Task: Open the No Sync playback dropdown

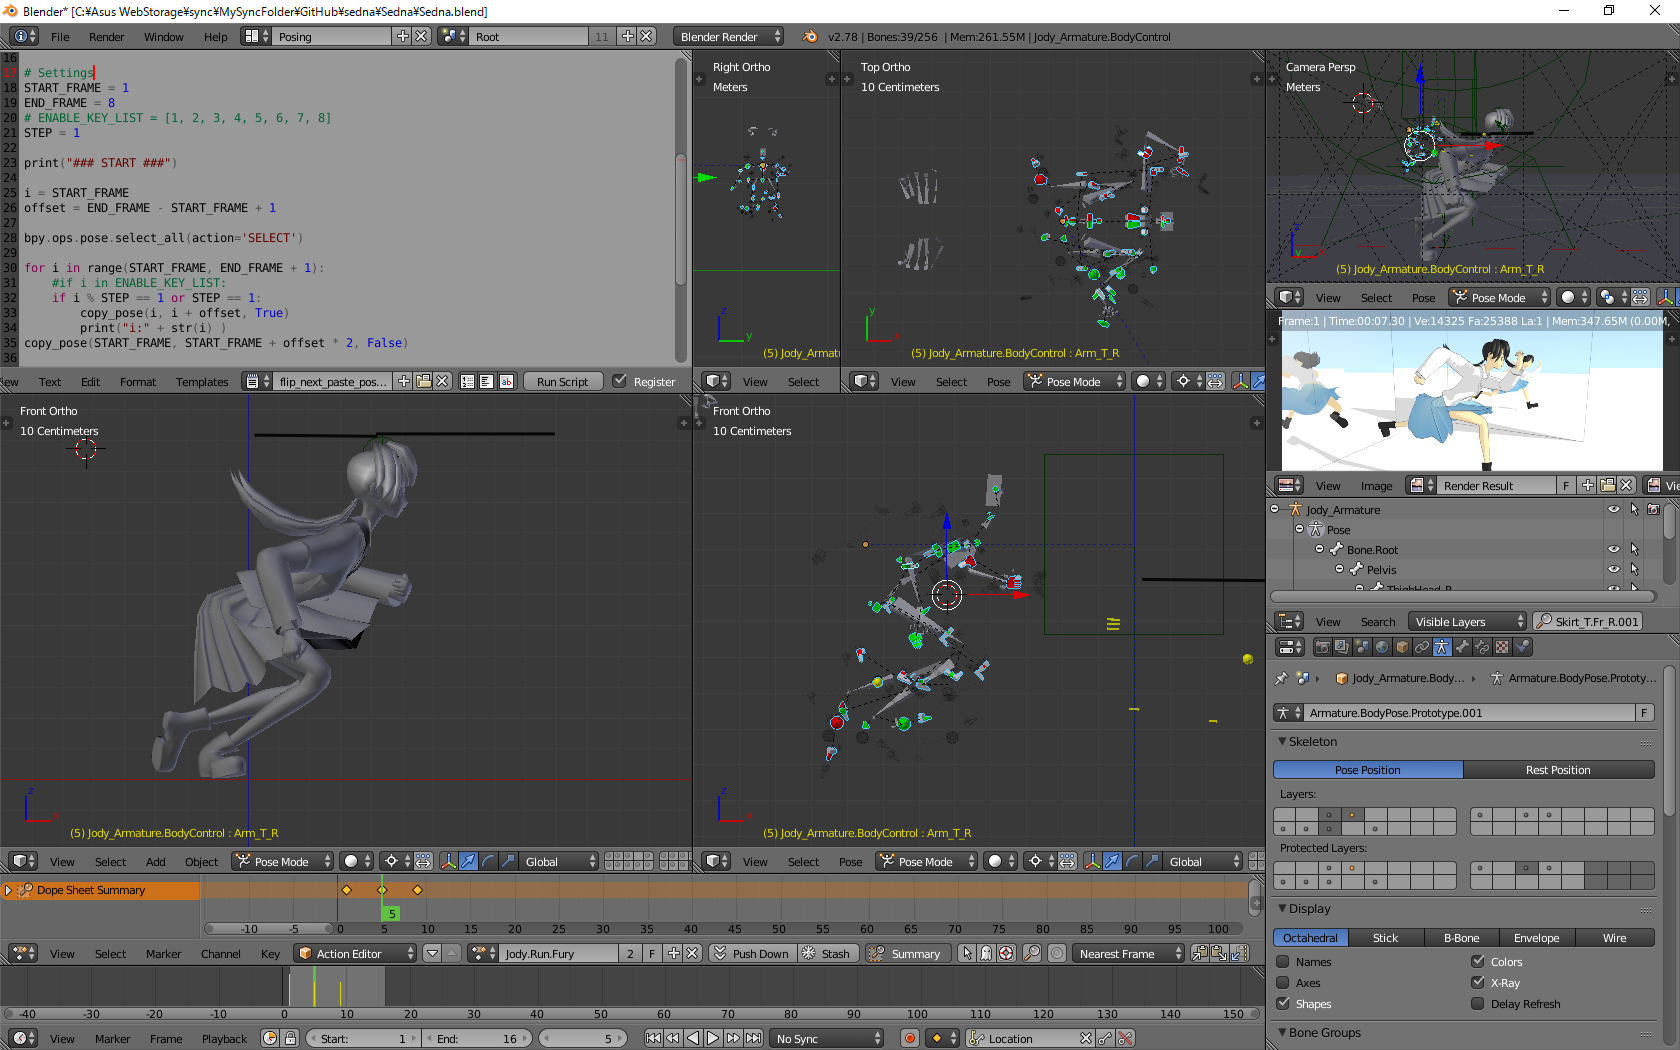Action: coord(827,1038)
